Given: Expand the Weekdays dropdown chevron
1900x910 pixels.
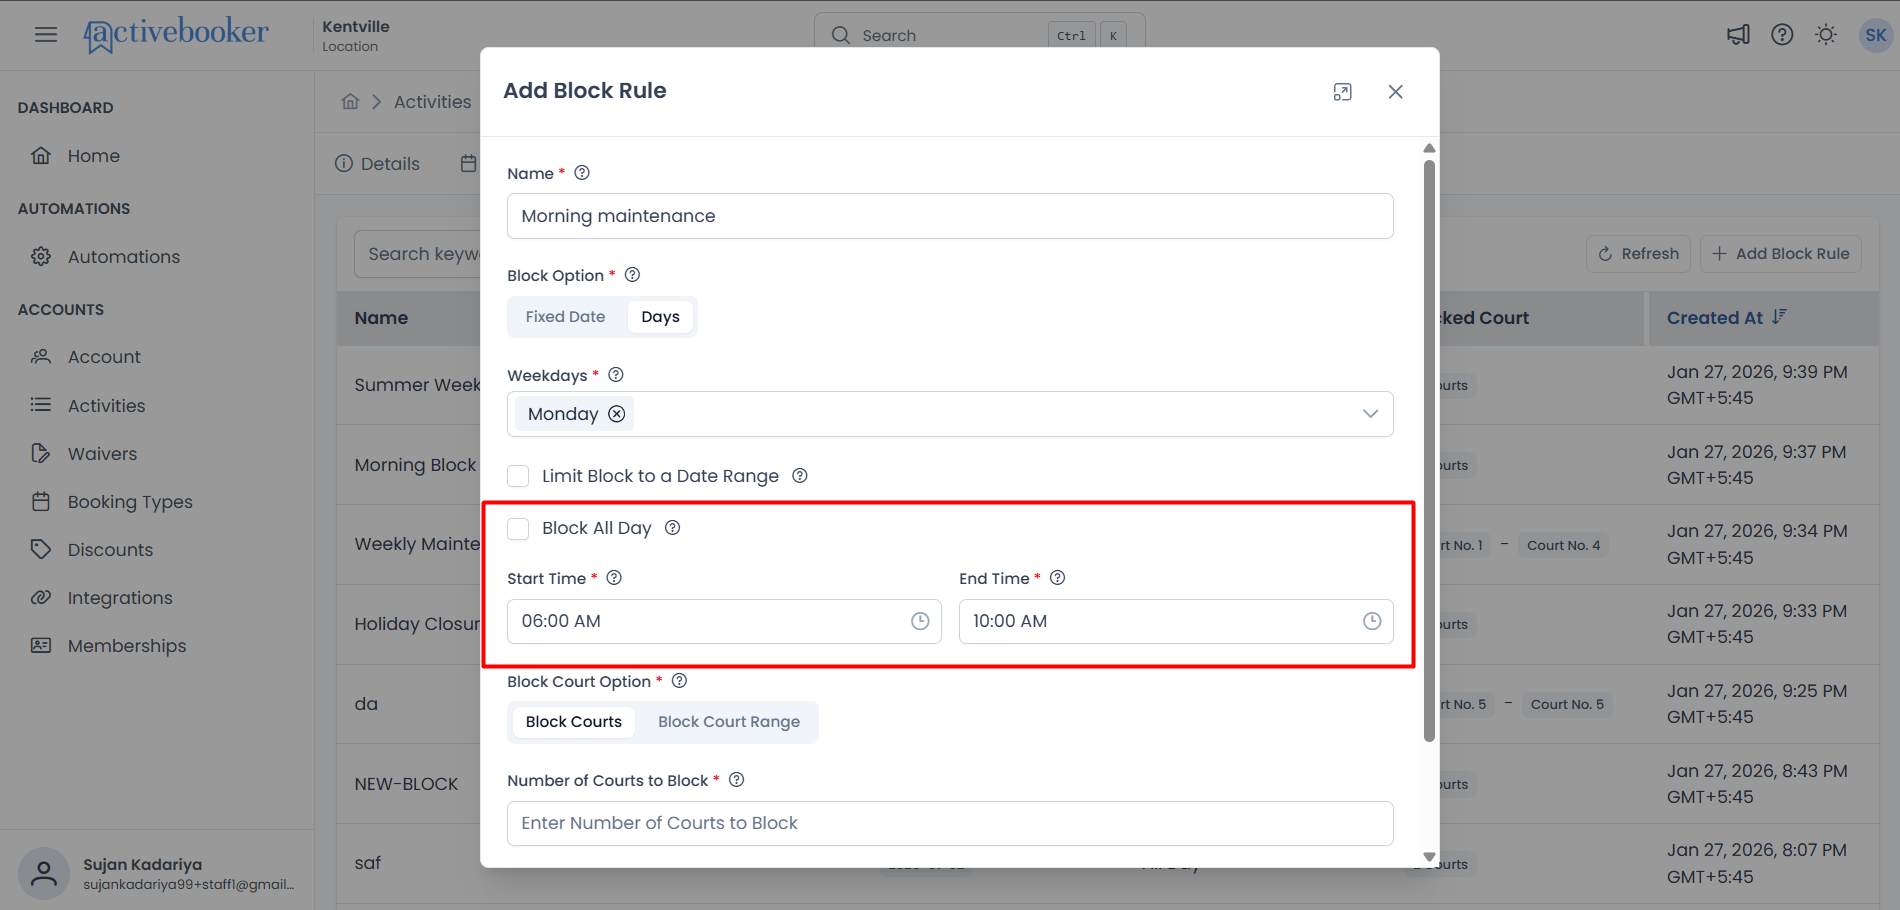Looking at the screenshot, I should [x=1370, y=414].
